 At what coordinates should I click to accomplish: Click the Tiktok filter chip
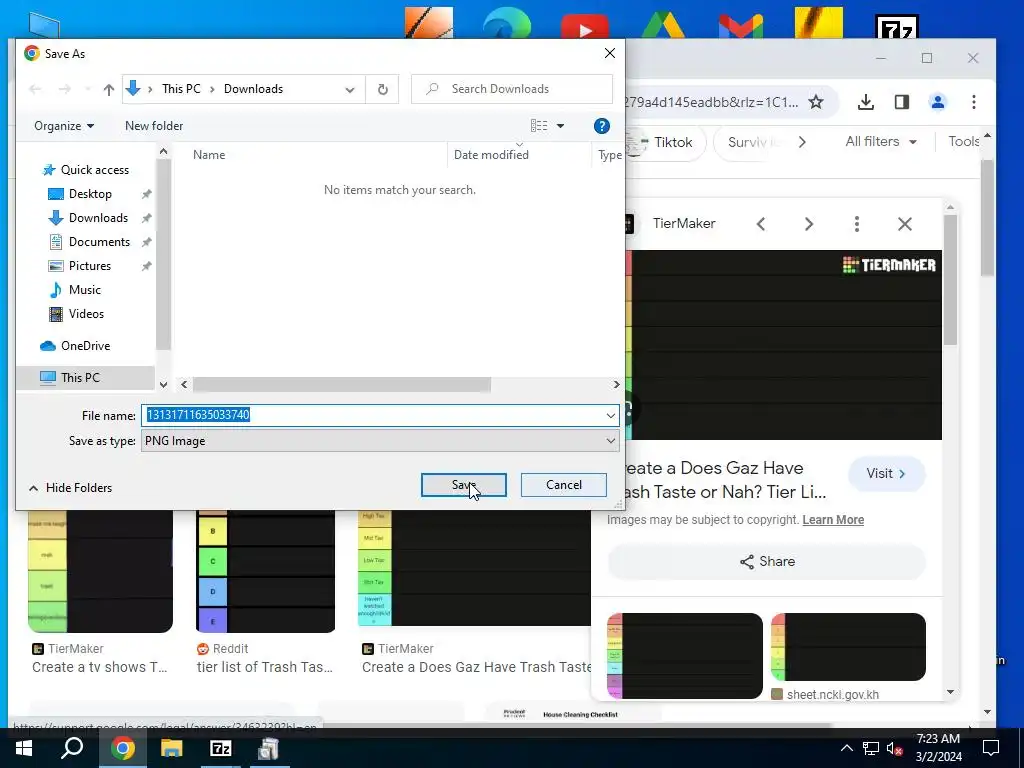pyautogui.click(x=664, y=142)
